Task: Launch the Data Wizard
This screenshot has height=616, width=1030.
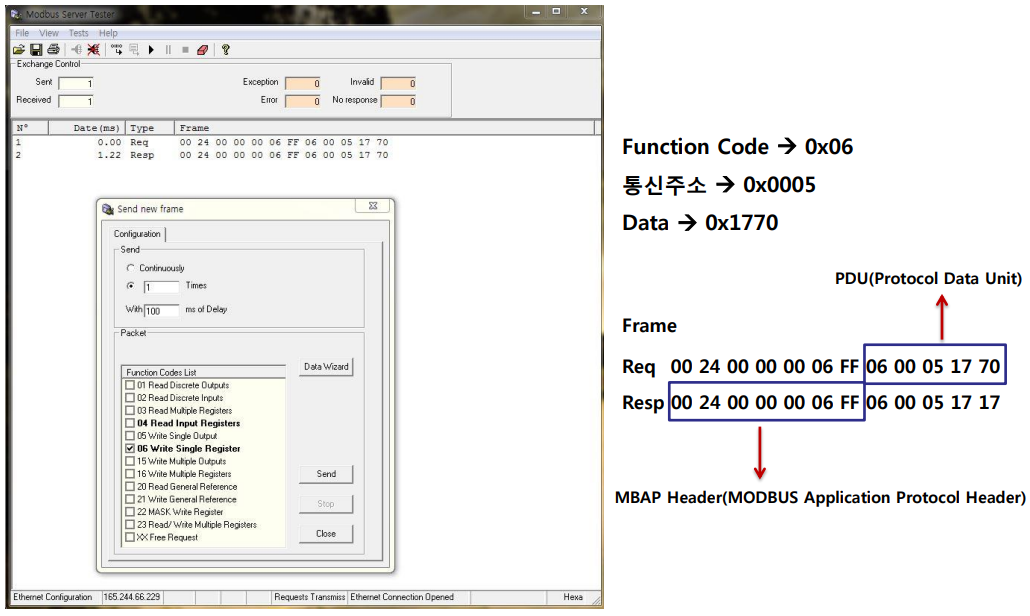Action: coord(325,366)
